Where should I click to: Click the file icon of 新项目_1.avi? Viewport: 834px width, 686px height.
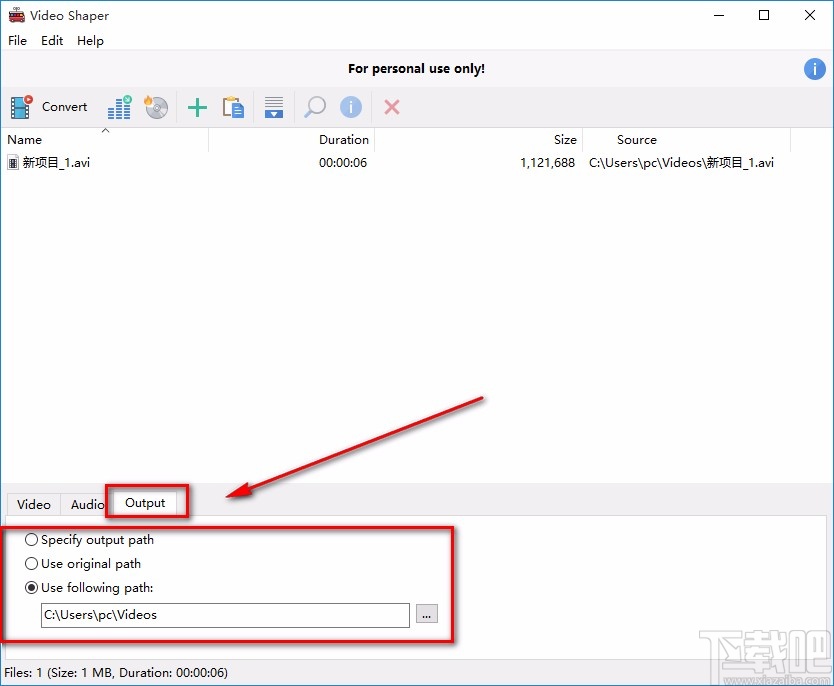tap(13, 163)
